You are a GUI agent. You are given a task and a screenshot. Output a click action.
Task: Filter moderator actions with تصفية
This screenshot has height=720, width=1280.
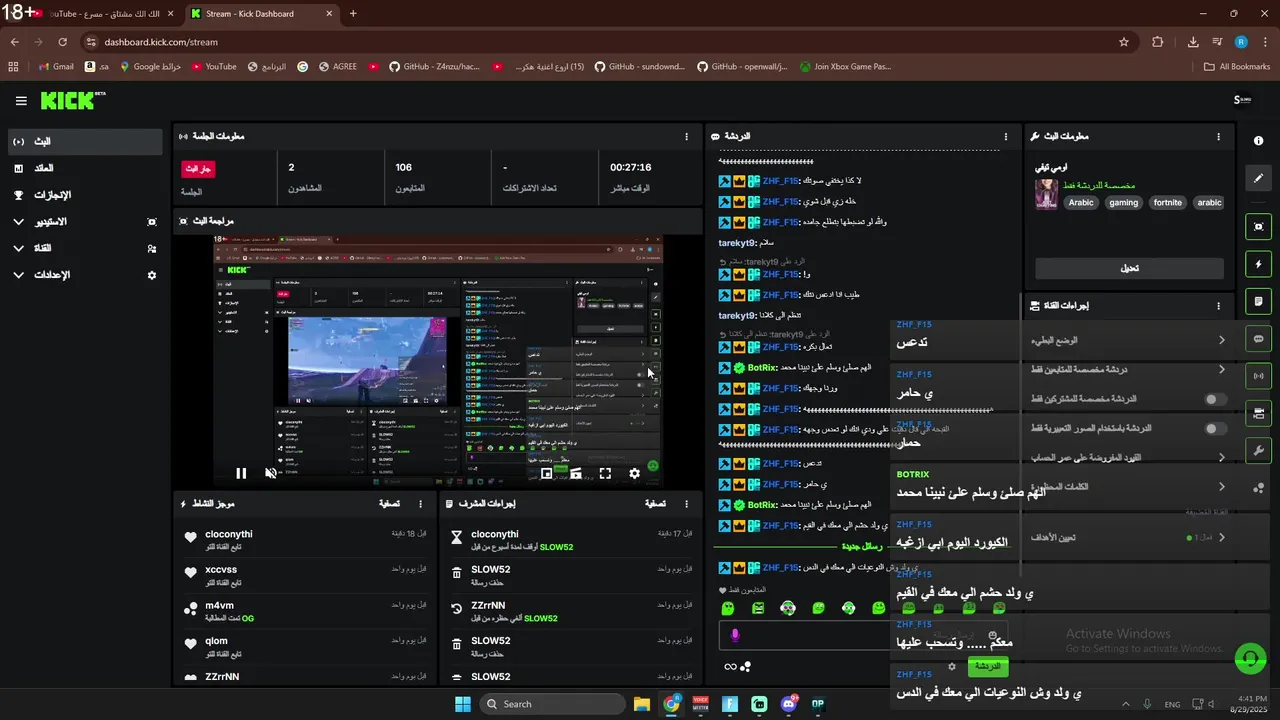coord(656,504)
